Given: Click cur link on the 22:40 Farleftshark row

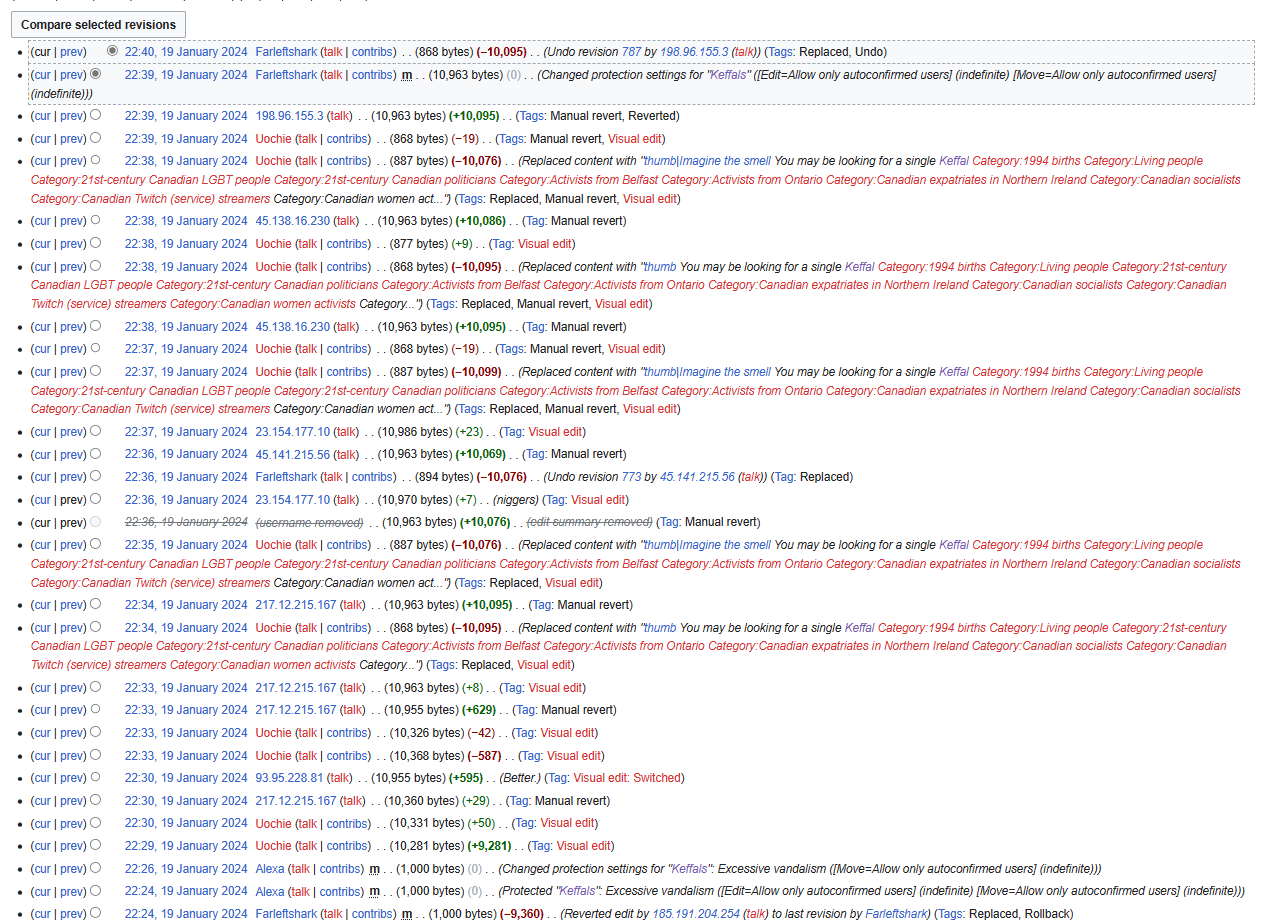Looking at the screenshot, I should click(41, 52).
